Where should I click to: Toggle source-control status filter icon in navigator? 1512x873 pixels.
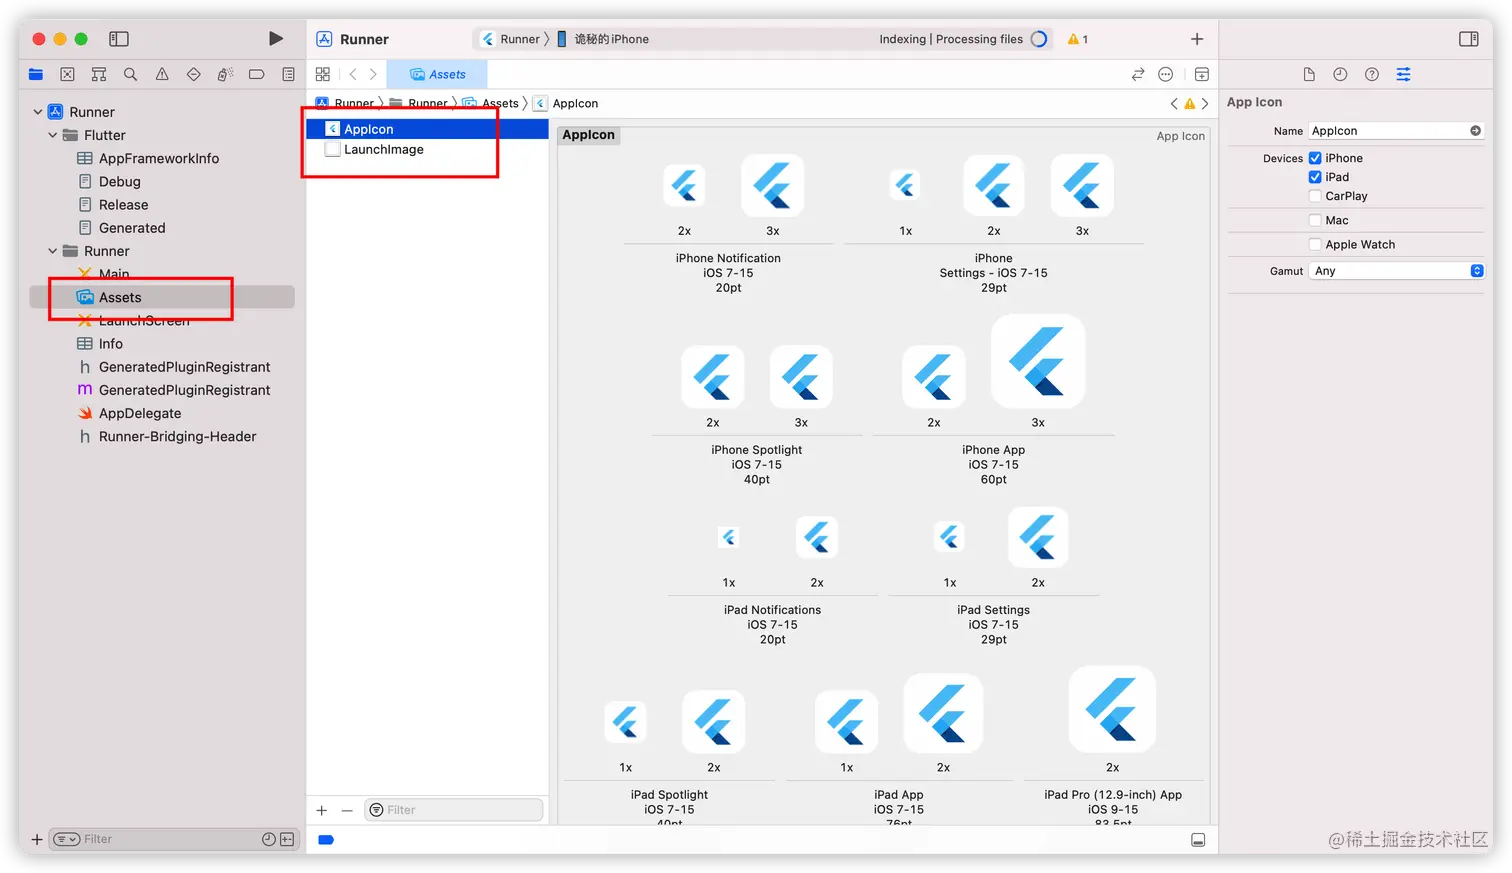287,839
